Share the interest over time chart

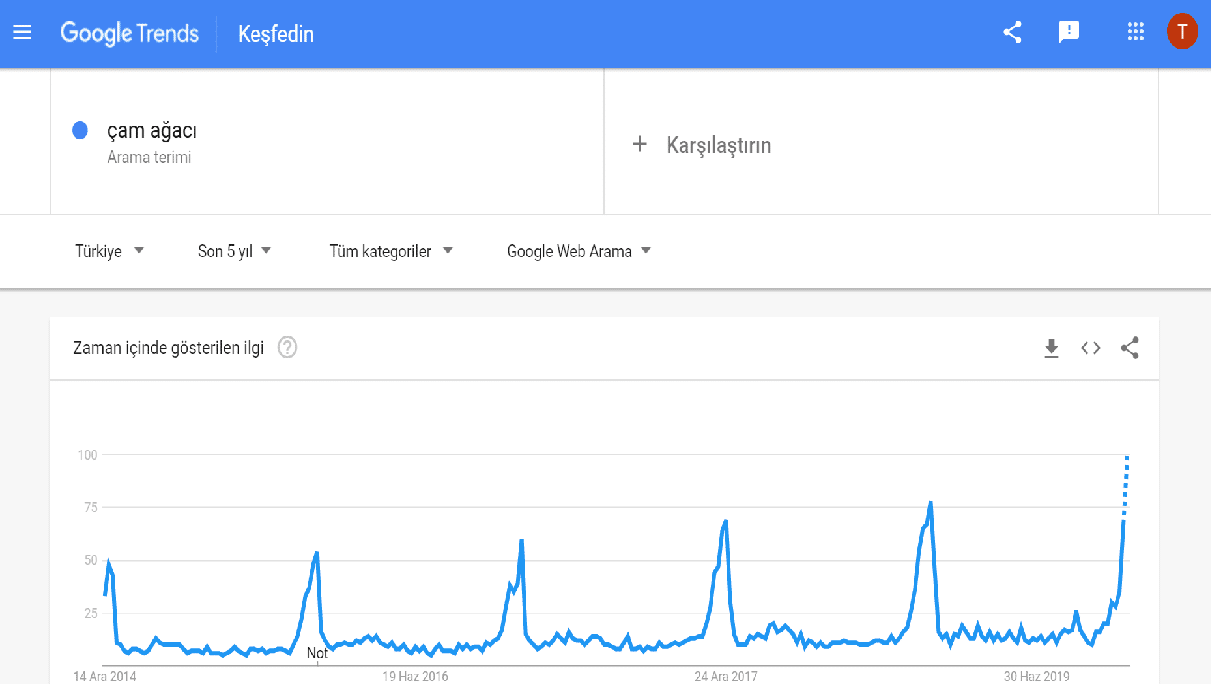click(x=1129, y=347)
